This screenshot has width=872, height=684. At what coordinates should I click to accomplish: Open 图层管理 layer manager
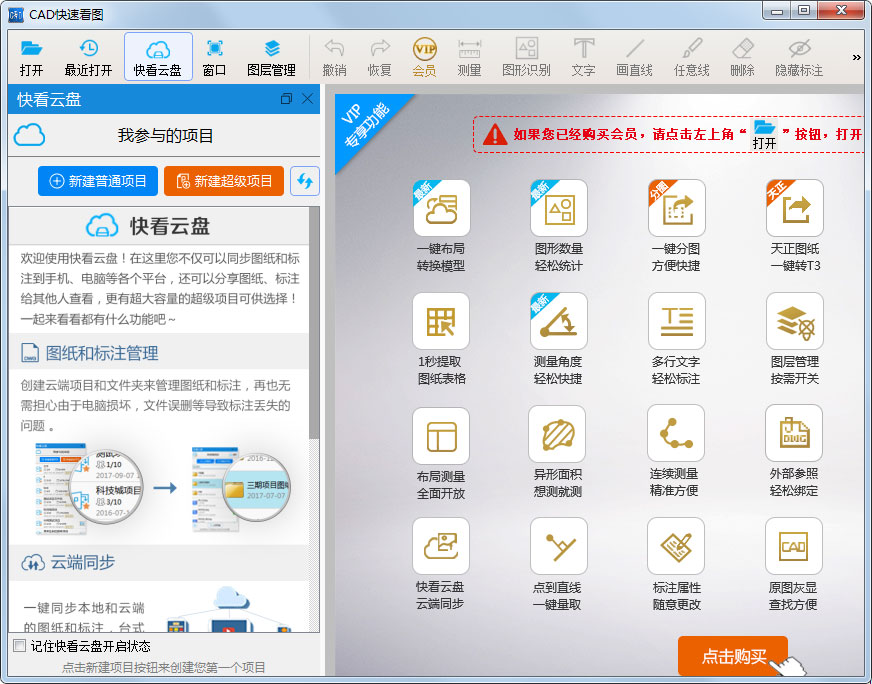click(271, 57)
